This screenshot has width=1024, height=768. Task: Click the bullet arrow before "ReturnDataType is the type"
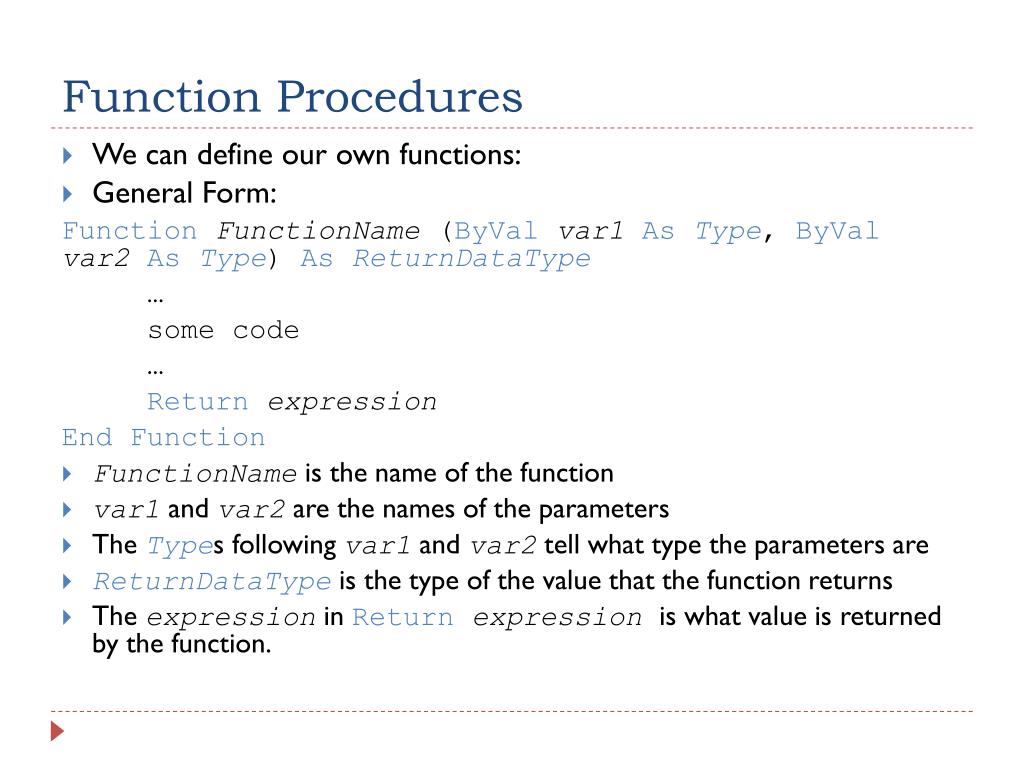[x=67, y=581]
